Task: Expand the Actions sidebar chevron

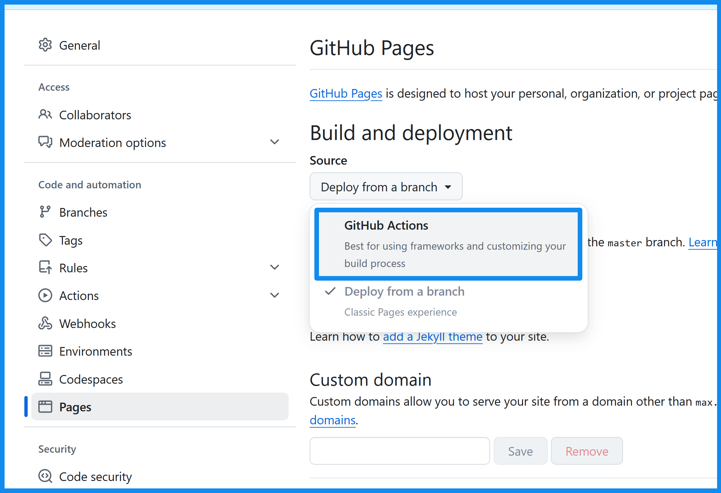Action: point(275,296)
